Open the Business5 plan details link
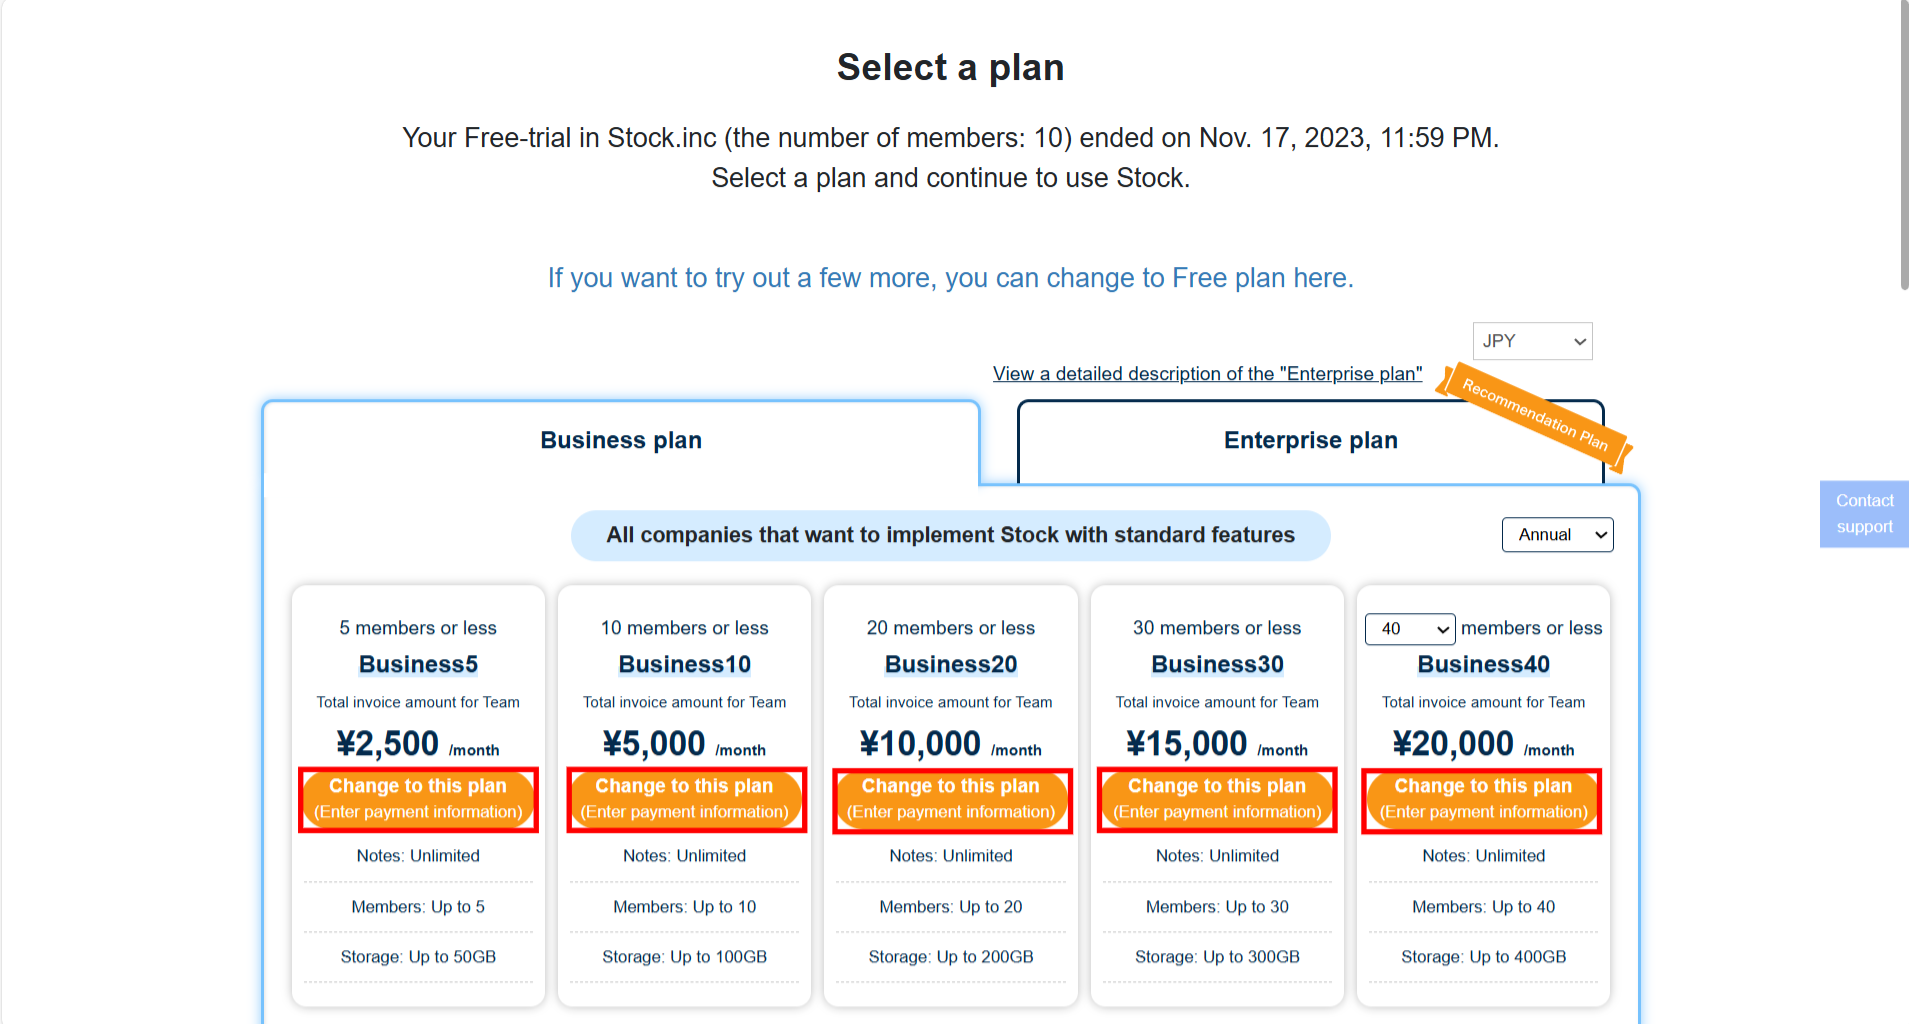Image resolution: width=1909 pixels, height=1024 pixels. [418, 664]
